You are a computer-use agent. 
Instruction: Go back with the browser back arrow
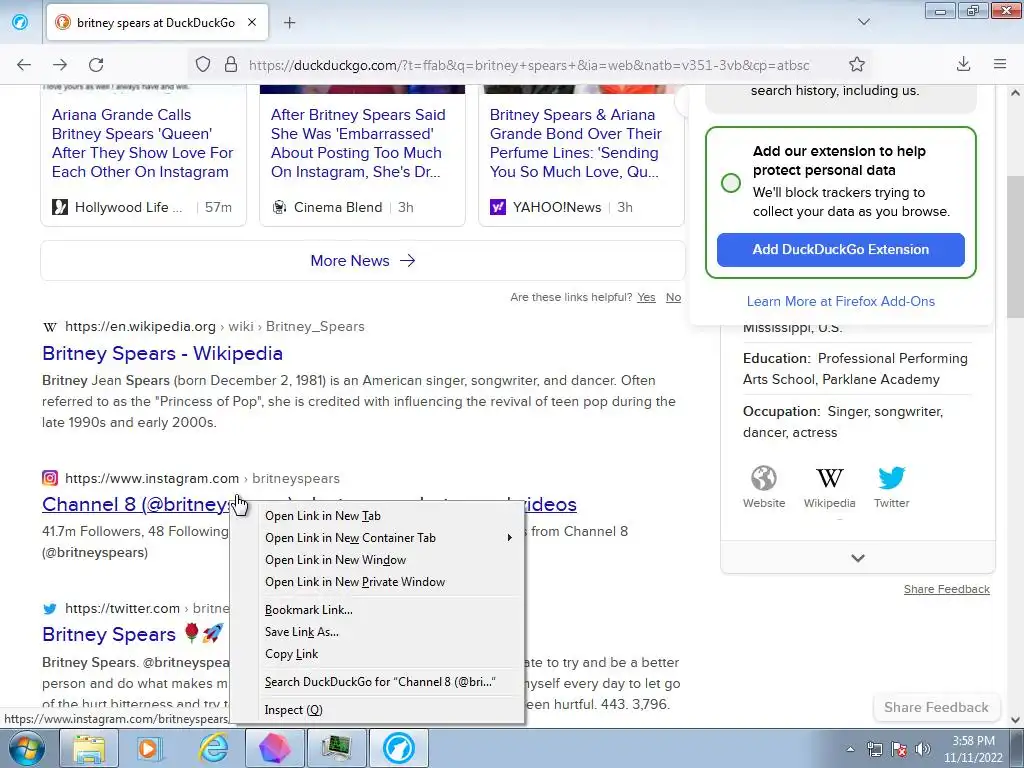(x=24, y=65)
